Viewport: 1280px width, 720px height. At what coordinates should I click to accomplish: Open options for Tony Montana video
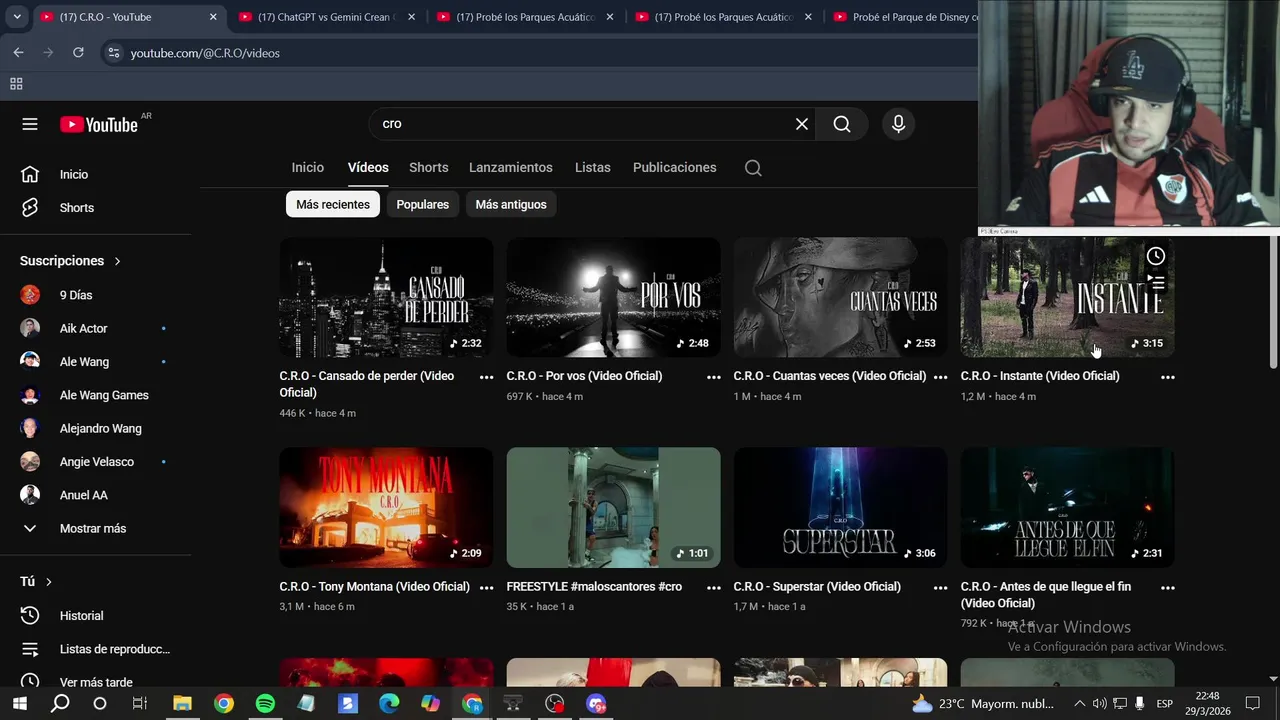pos(486,588)
